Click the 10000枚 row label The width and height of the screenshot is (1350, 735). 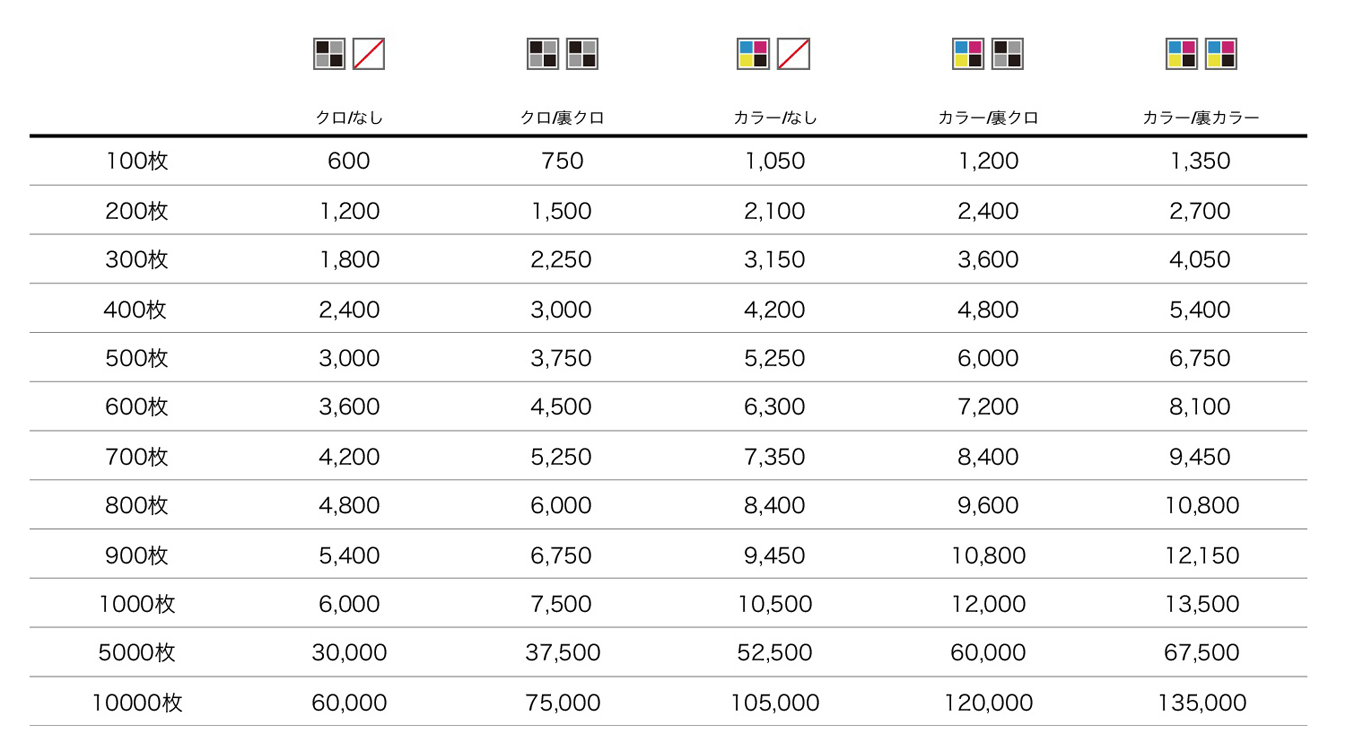[137, 703]
